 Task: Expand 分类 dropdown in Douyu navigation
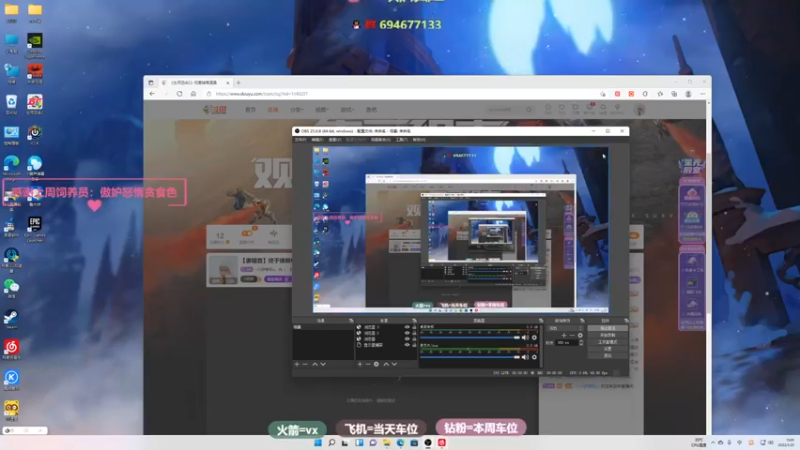(296, 109)
